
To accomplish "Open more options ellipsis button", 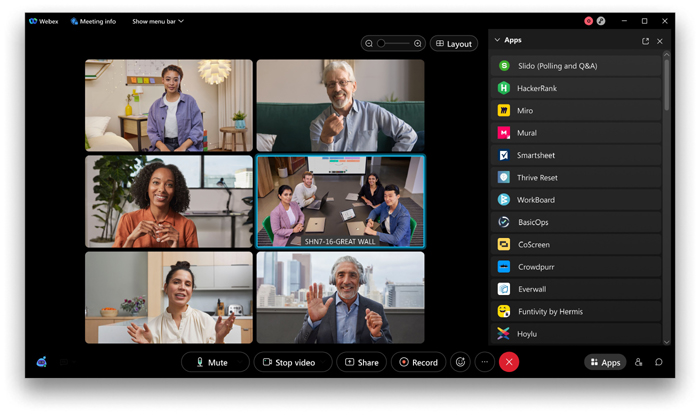I will click(x=484, y=362).
